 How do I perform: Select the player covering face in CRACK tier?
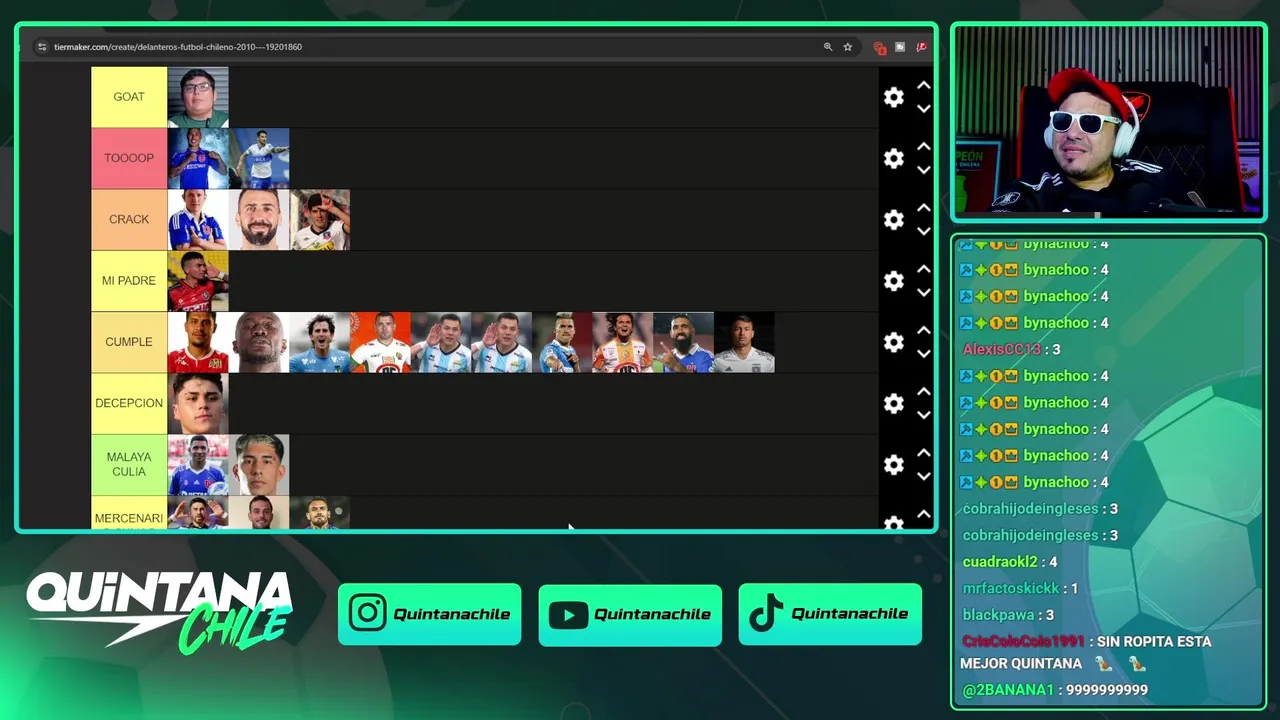click(x=320, y=219)
